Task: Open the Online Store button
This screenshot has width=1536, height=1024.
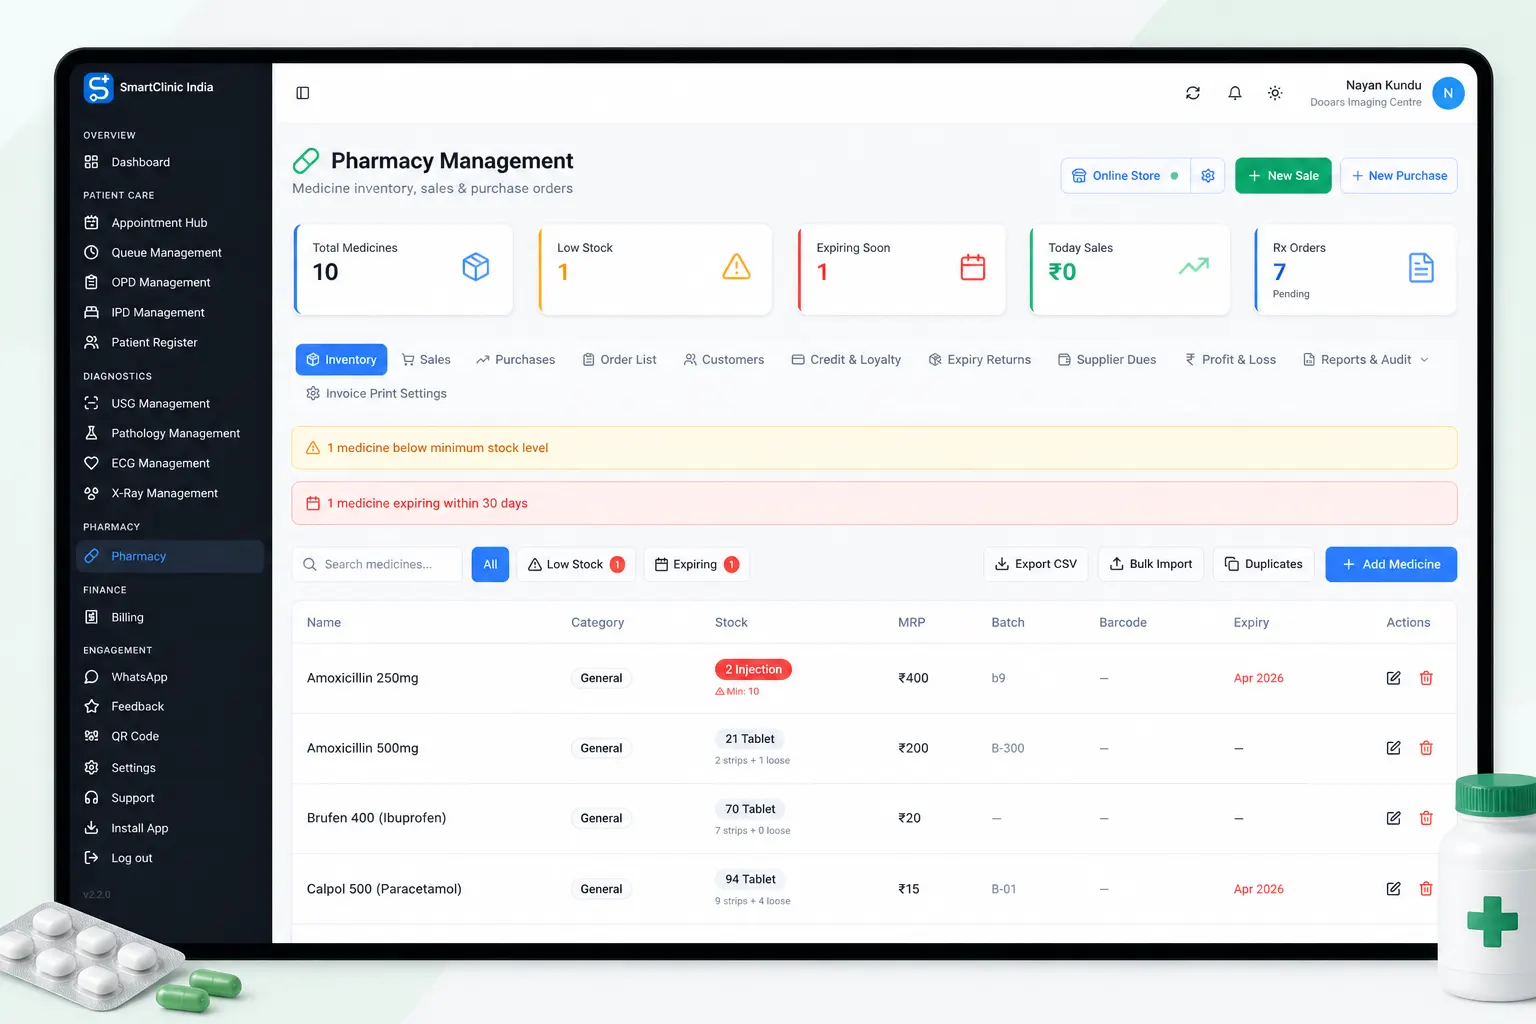Action: point(1126,176)
